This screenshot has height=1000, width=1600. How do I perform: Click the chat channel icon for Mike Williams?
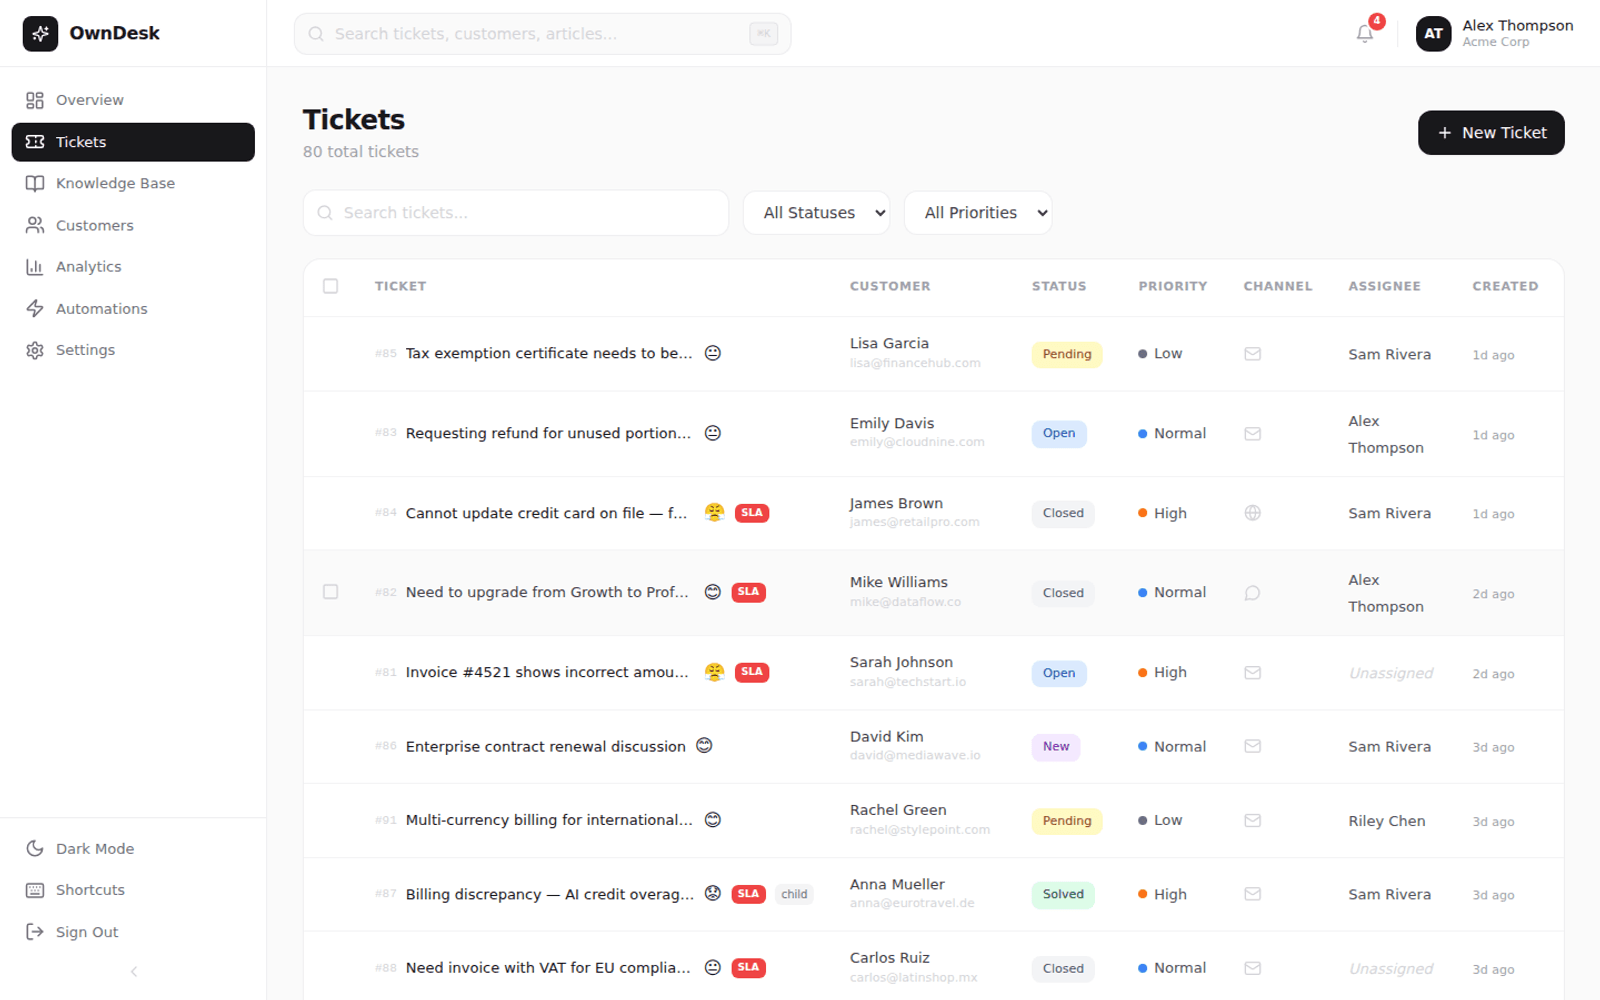(1252, 593)
